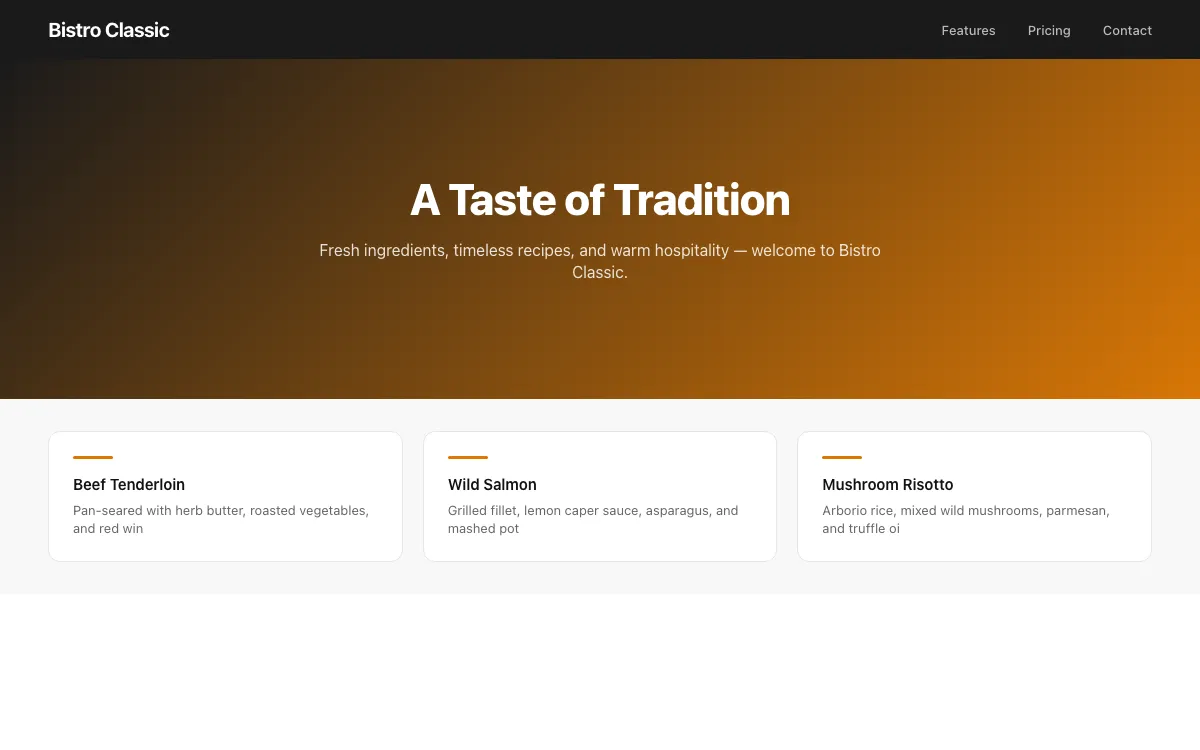Click the orange accent bar above Mushroom Risotto
1200x750 pixels.
[842, 457]
